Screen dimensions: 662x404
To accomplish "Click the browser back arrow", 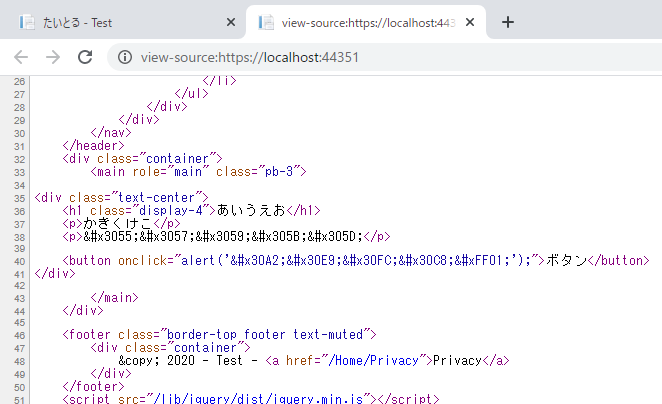I will pos(21,57).
